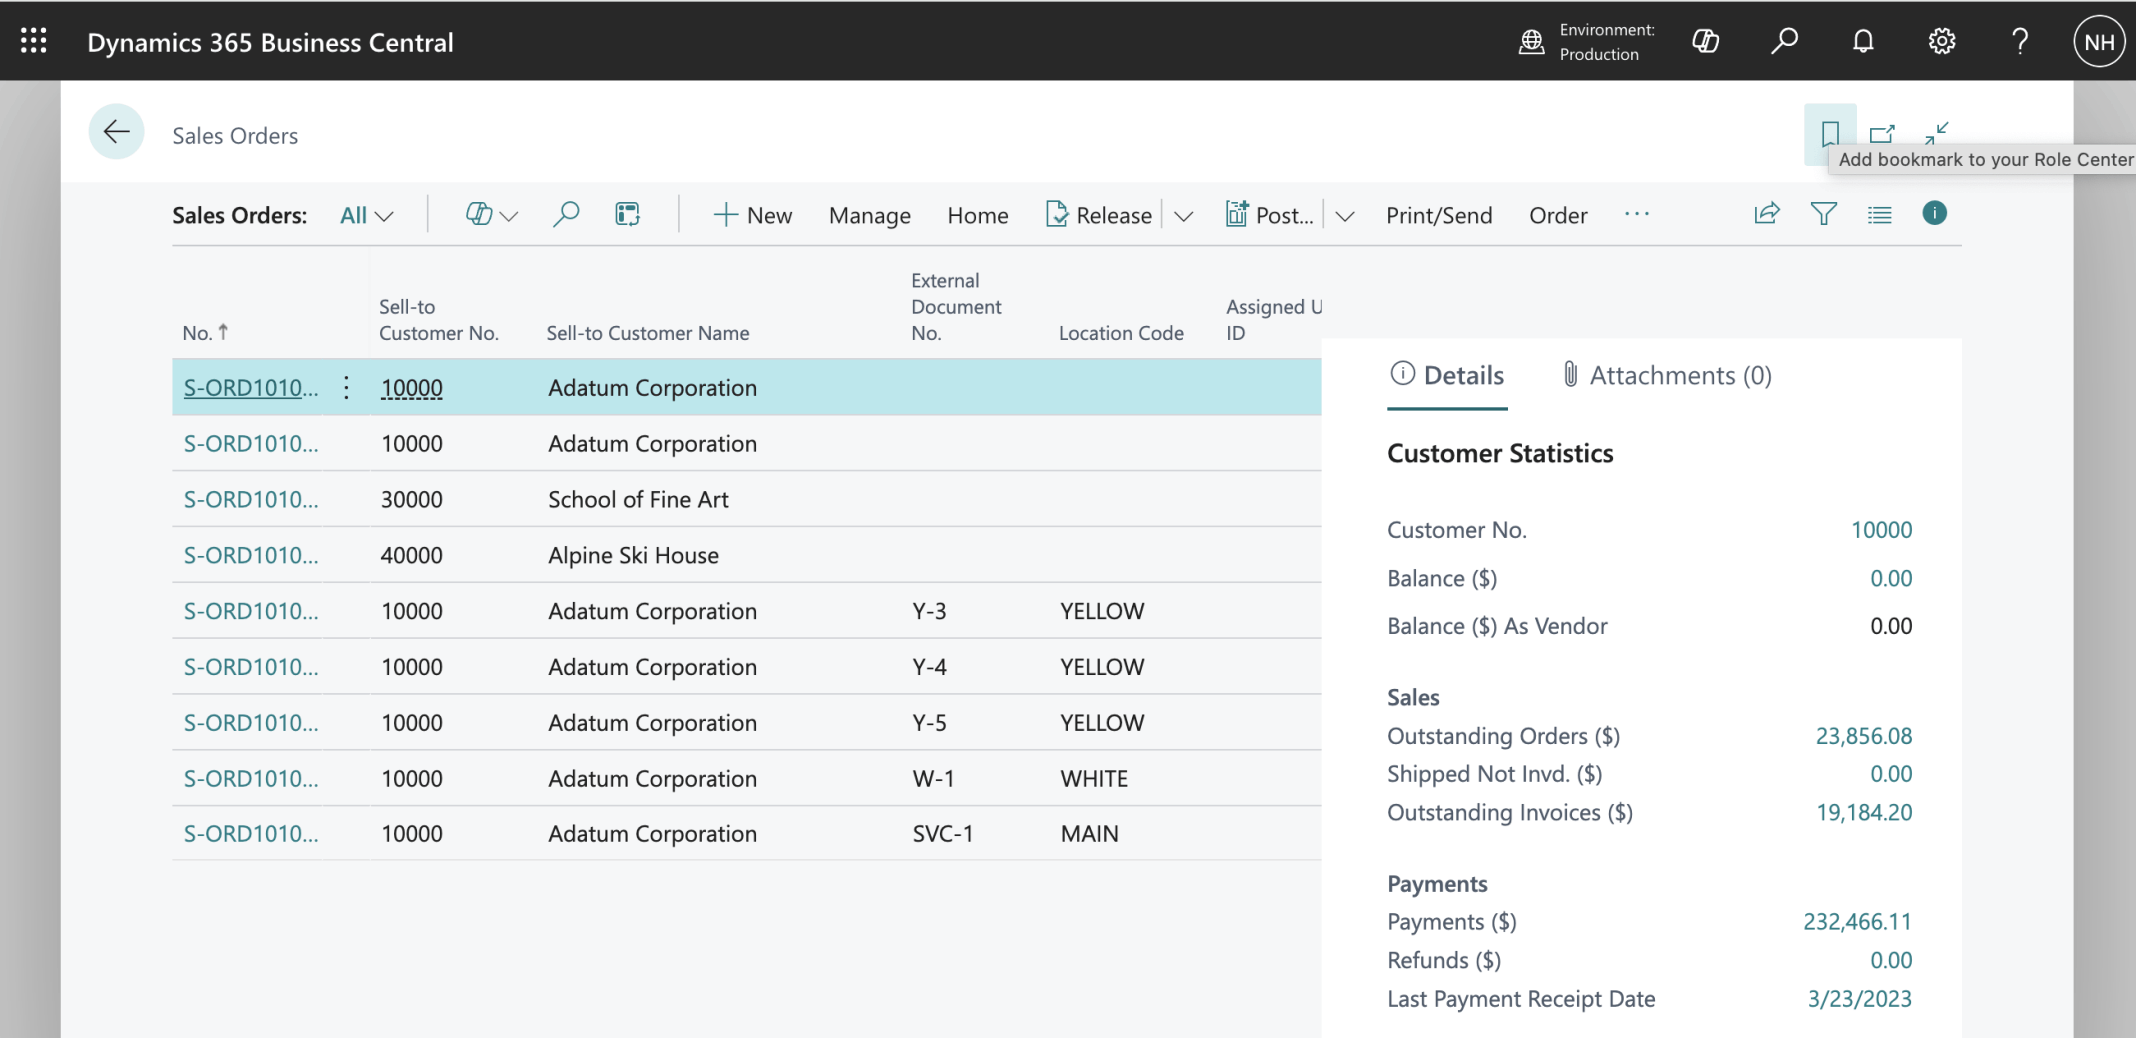Click the back arrow button

[116, 132]
